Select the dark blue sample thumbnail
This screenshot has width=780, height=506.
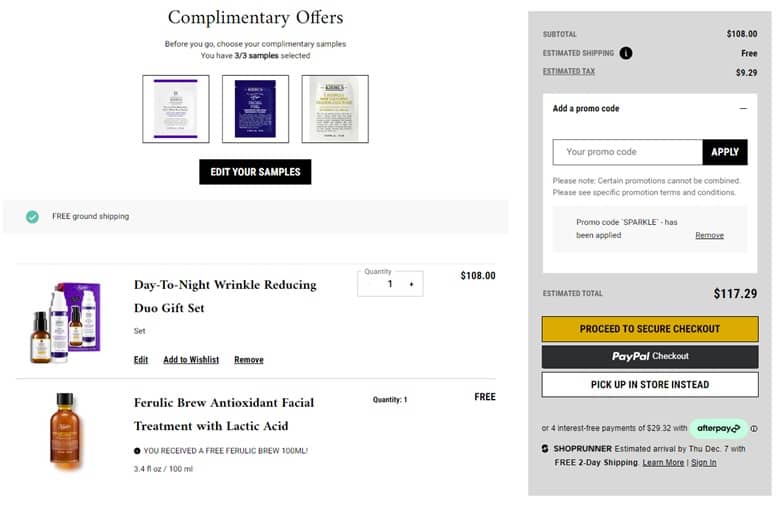point(255,108)
